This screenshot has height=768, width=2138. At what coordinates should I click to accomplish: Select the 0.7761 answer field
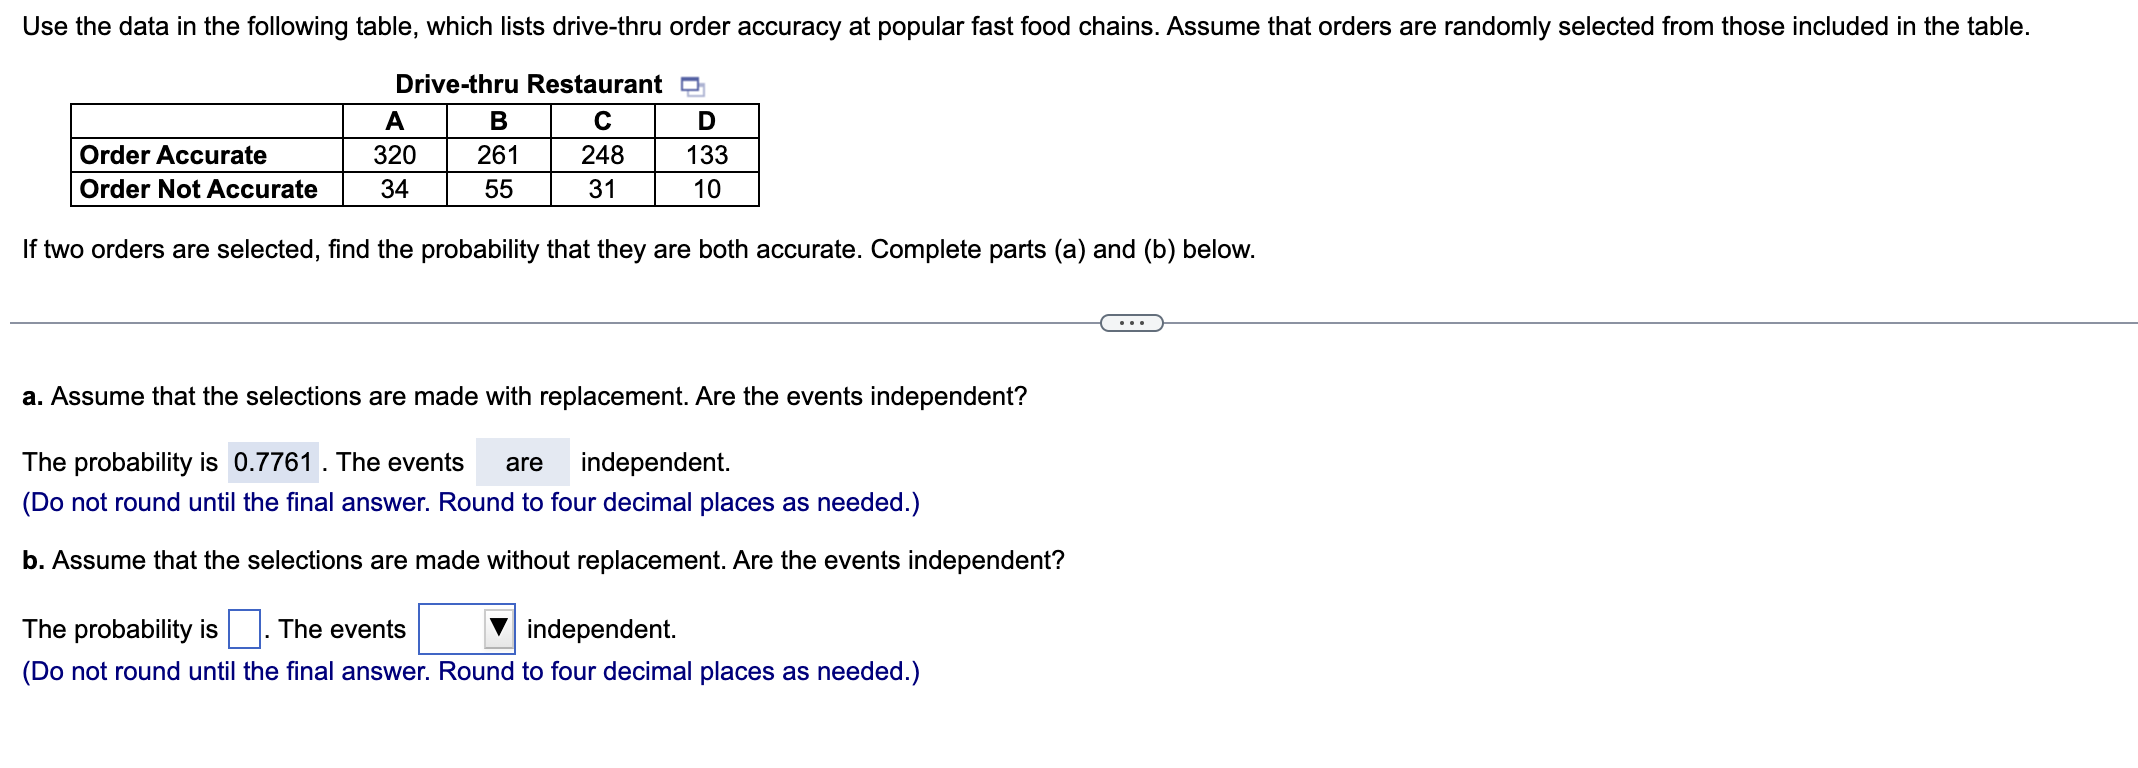pyautogui.click(x=273, y=462)
